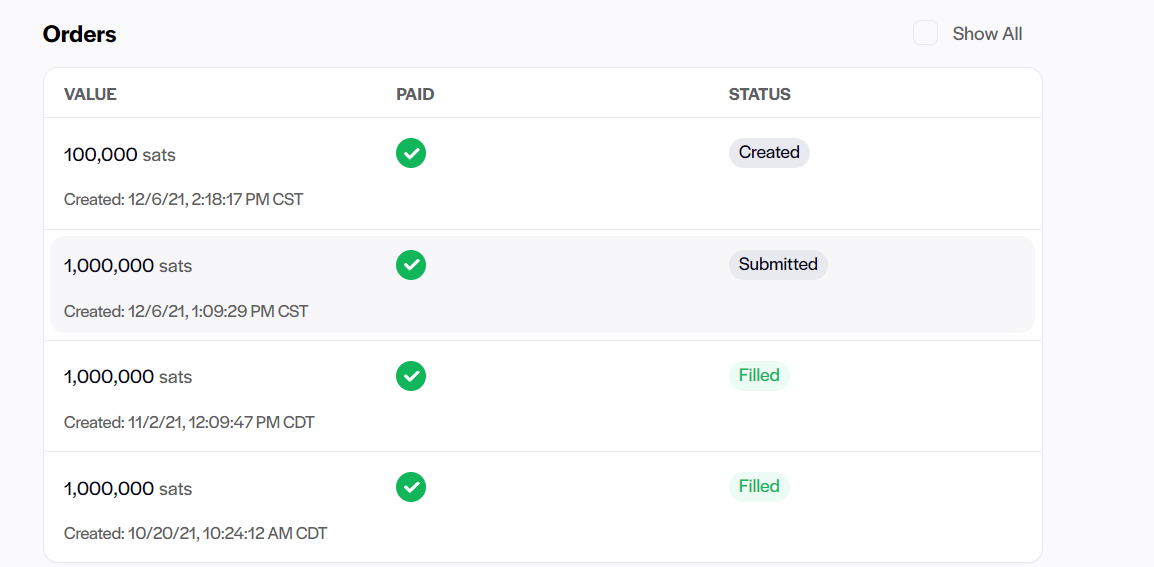
Task: Click paid checkmark on Submitted order row
Action: coord(411,265)
